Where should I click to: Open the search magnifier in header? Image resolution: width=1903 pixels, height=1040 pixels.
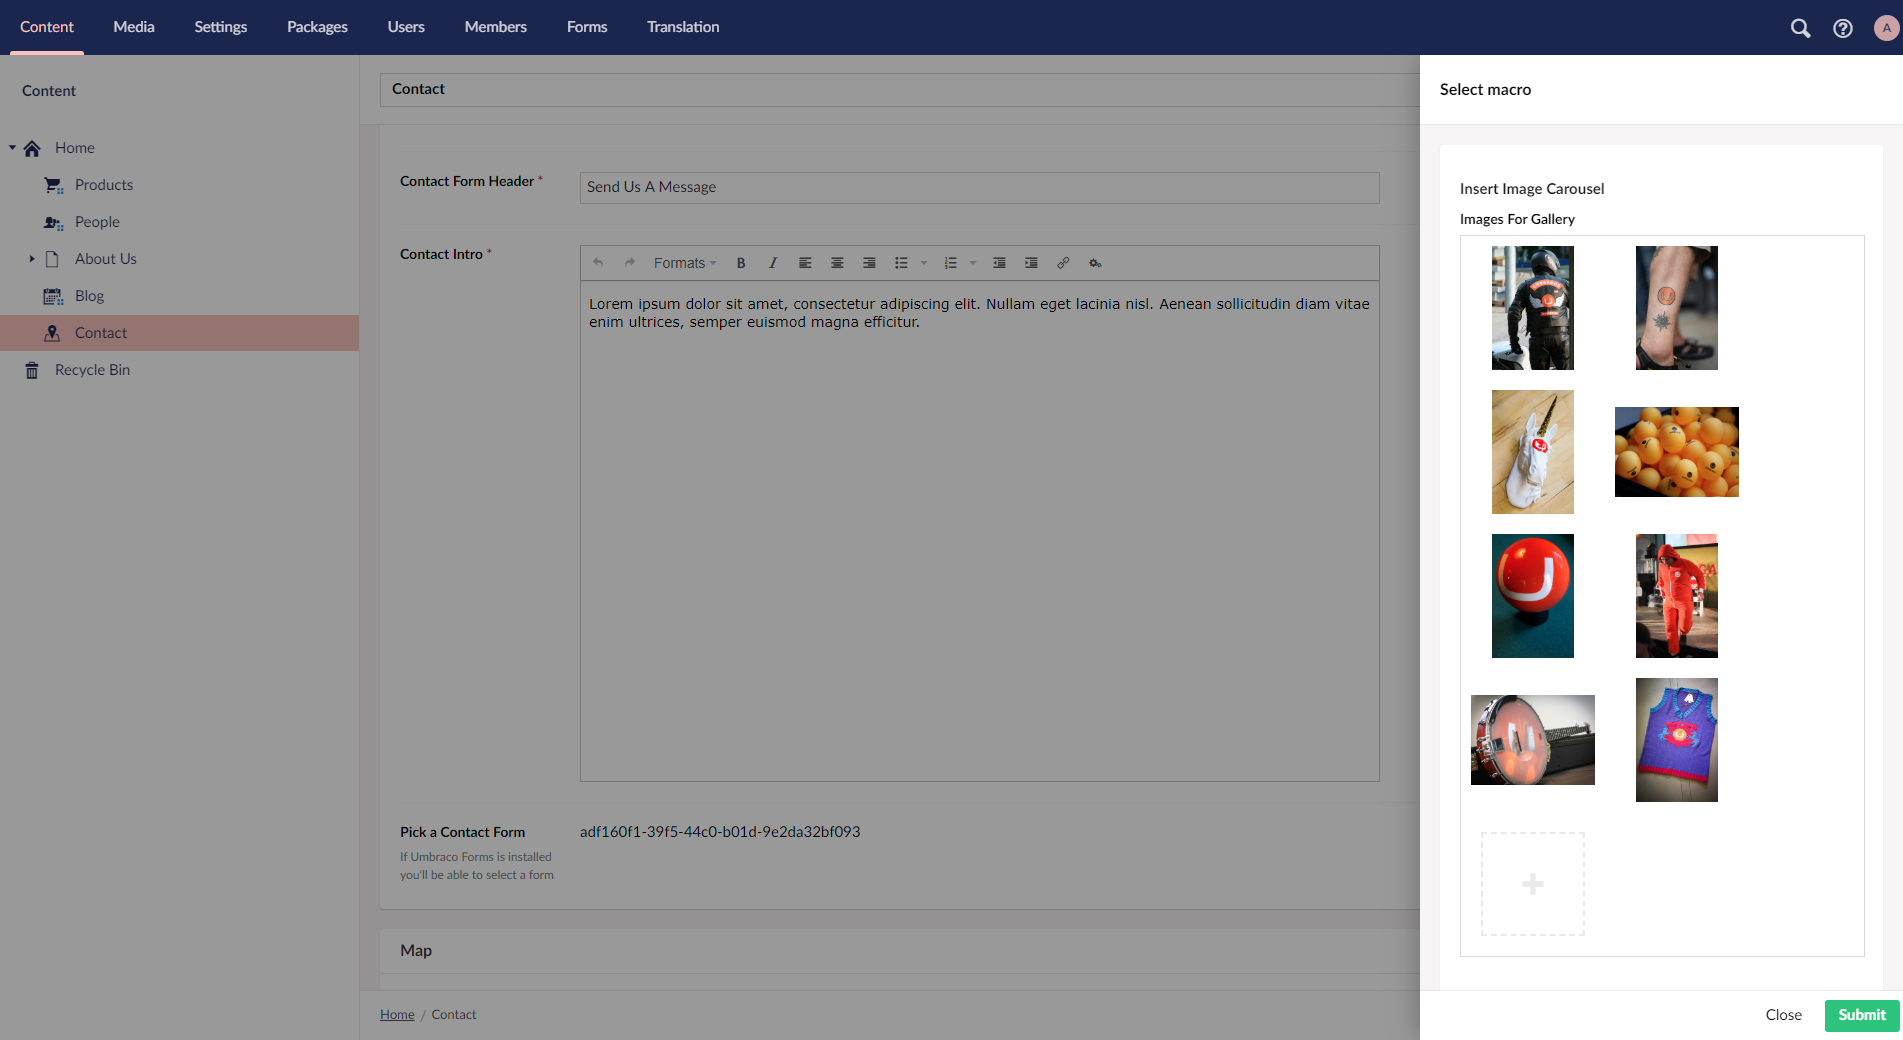1800,28
